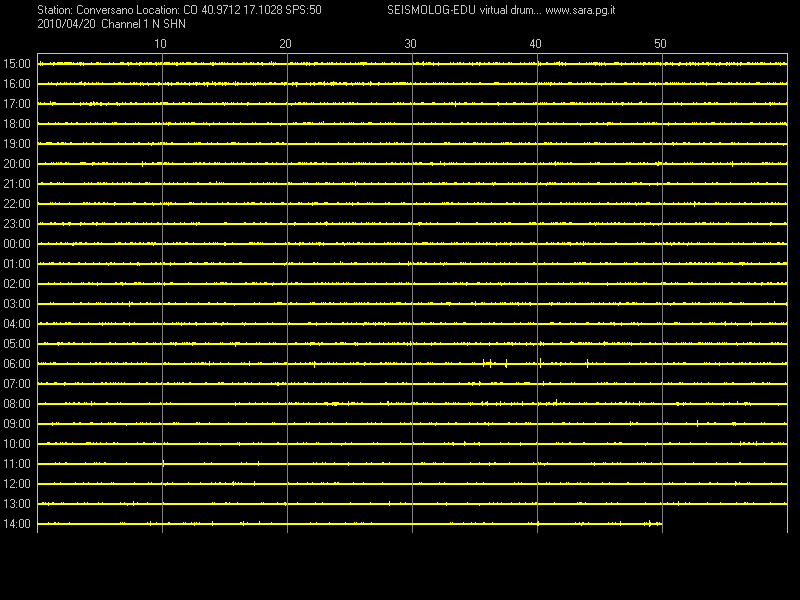Click the 19:00 hour label

coord(17,144)
